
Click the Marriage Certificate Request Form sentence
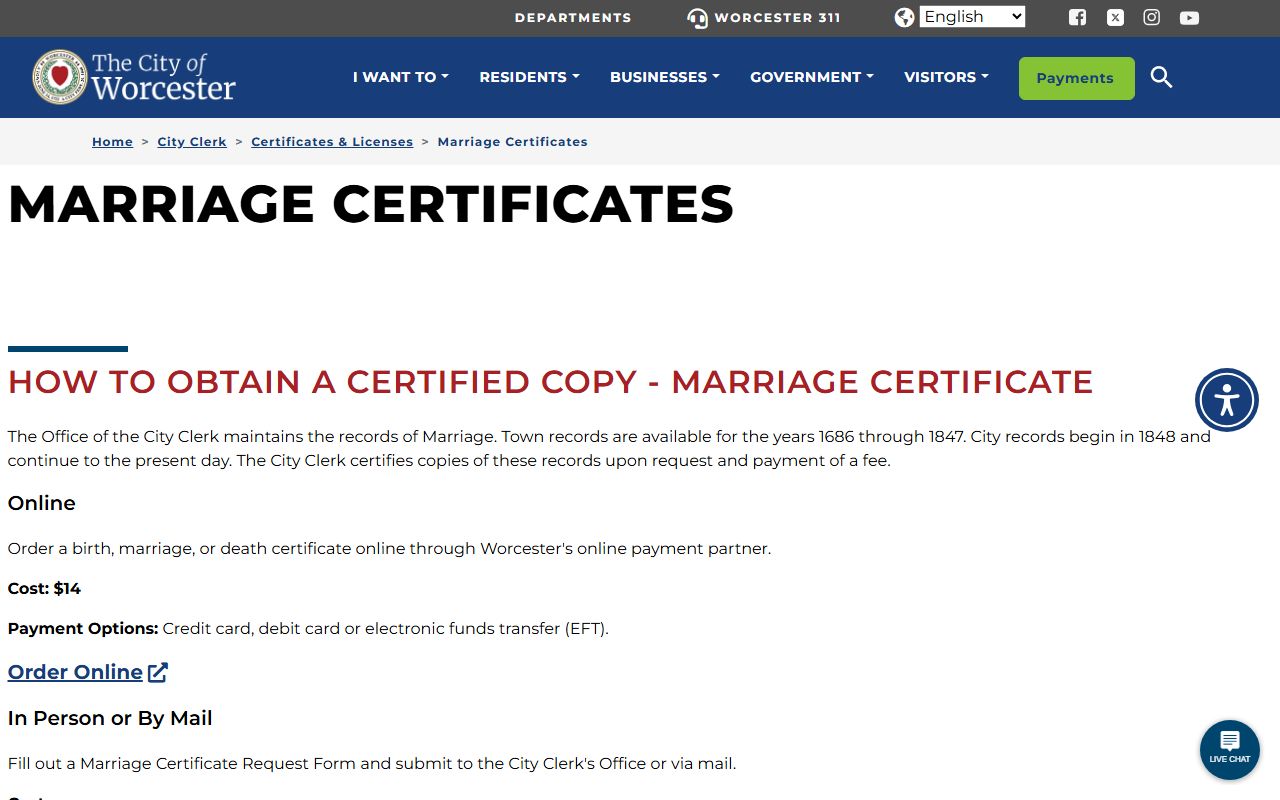(x=372, y=764)
